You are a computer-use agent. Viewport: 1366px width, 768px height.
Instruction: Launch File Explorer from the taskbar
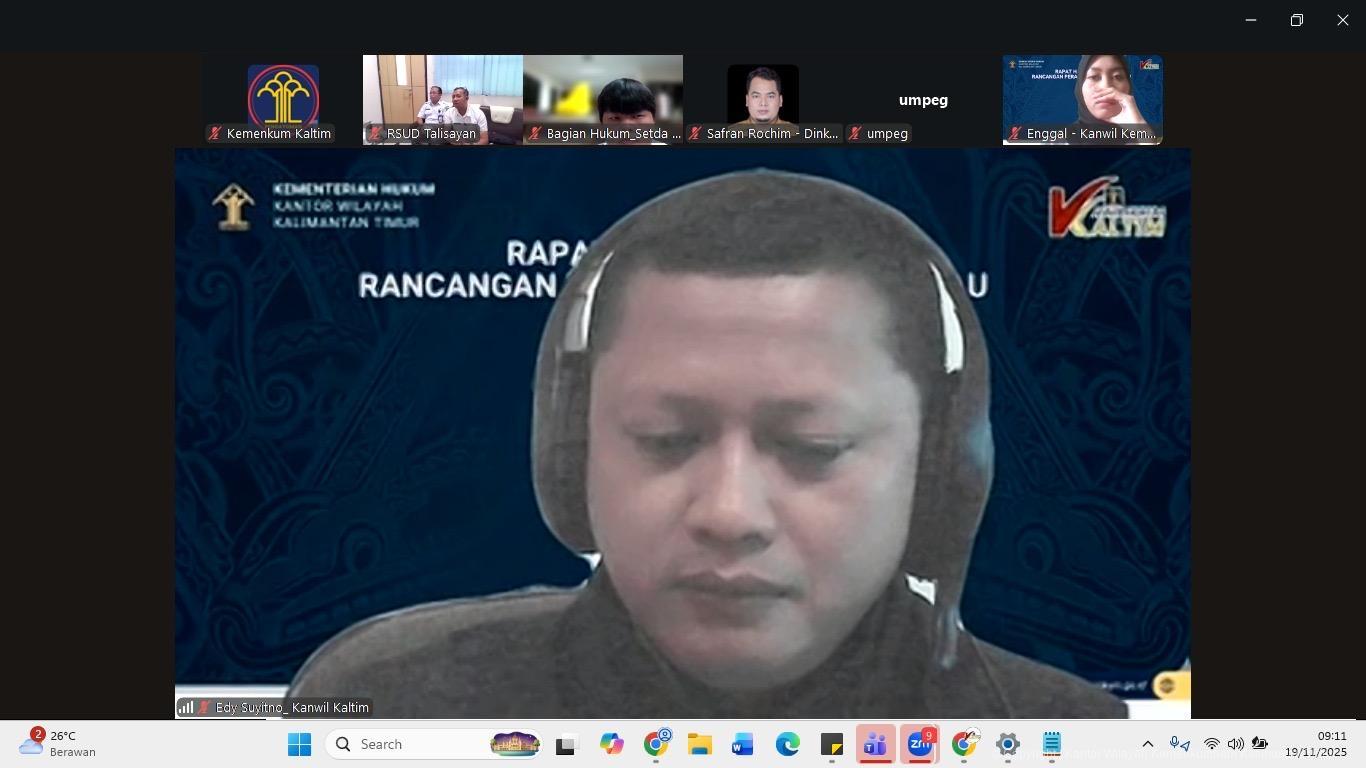pyautogui.click(x=699, y=744)
